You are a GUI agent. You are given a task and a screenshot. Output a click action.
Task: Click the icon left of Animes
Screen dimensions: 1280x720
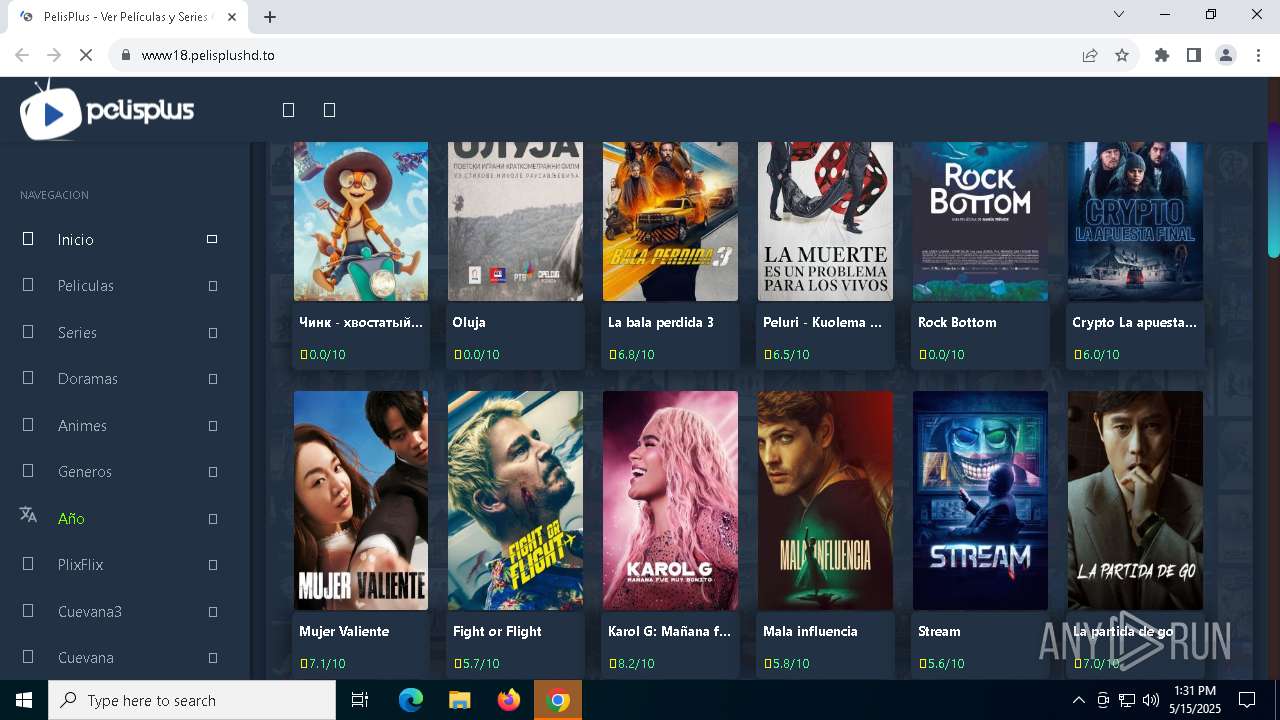point(28,424)
